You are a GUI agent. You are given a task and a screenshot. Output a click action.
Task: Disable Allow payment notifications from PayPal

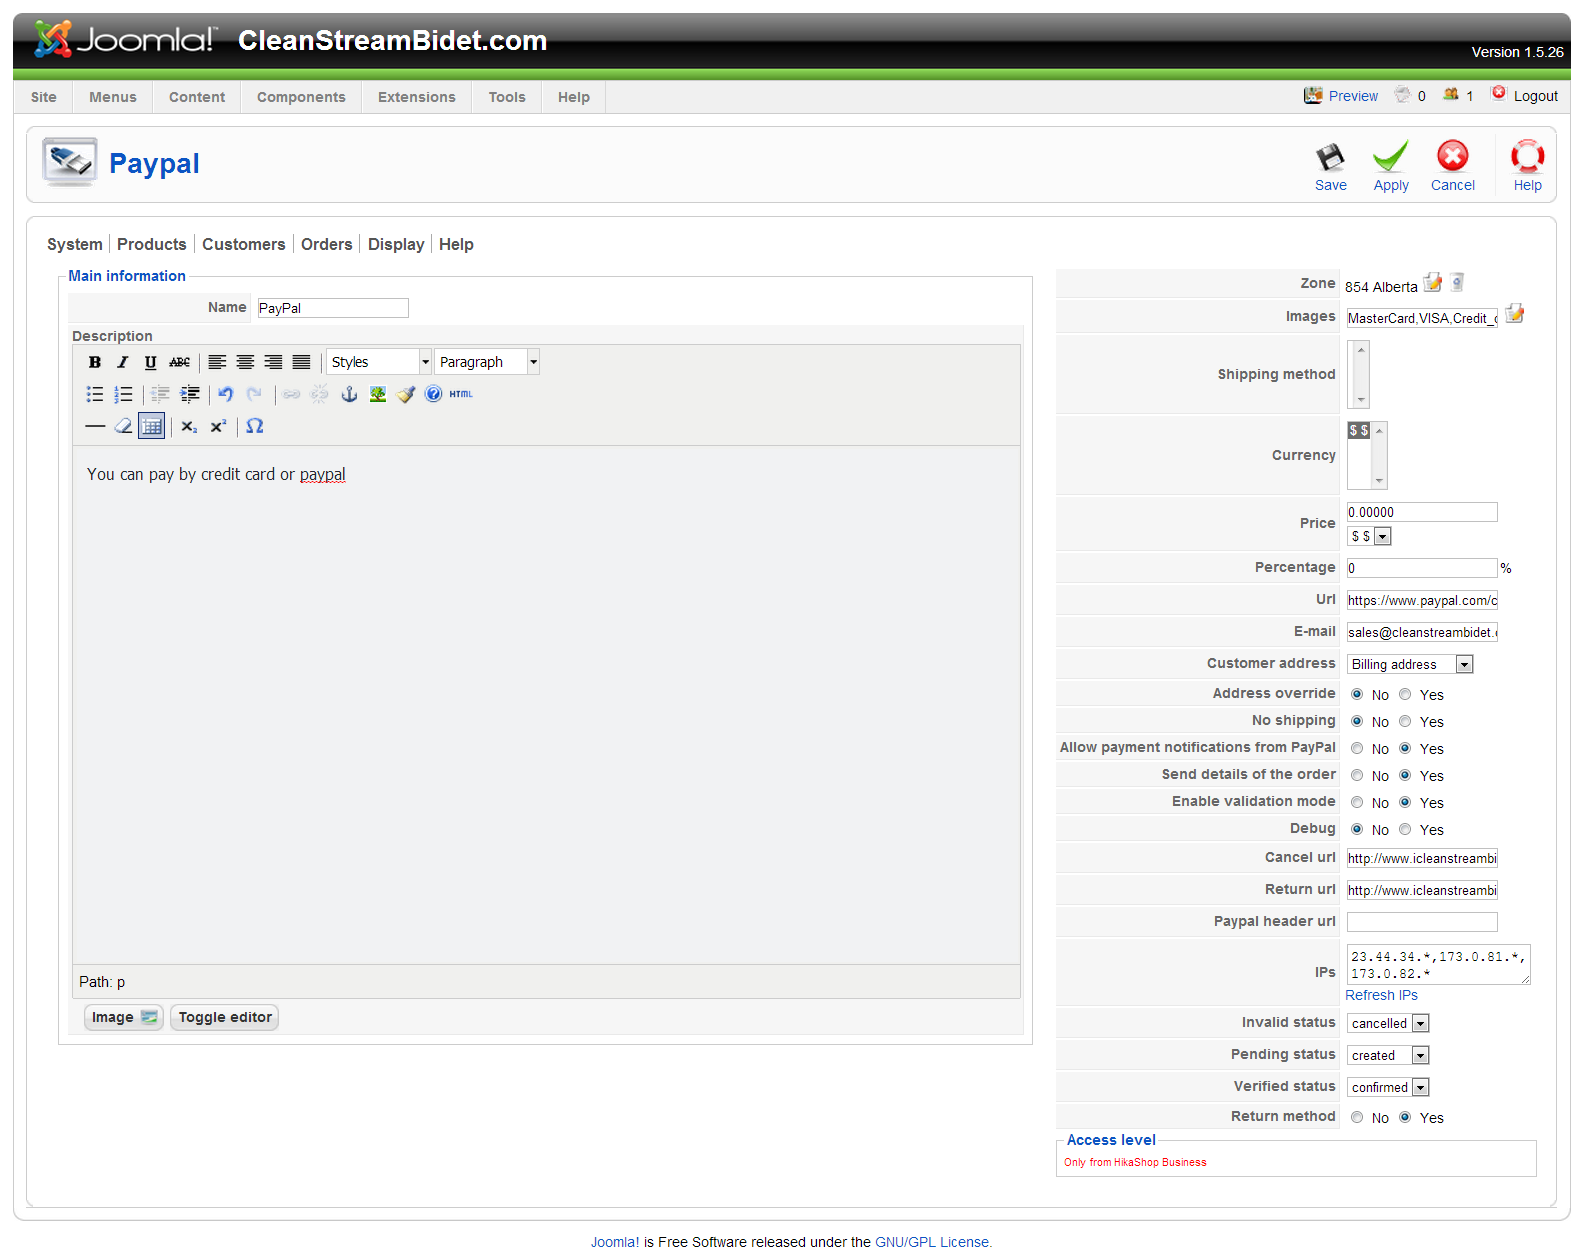(1357, 748)
